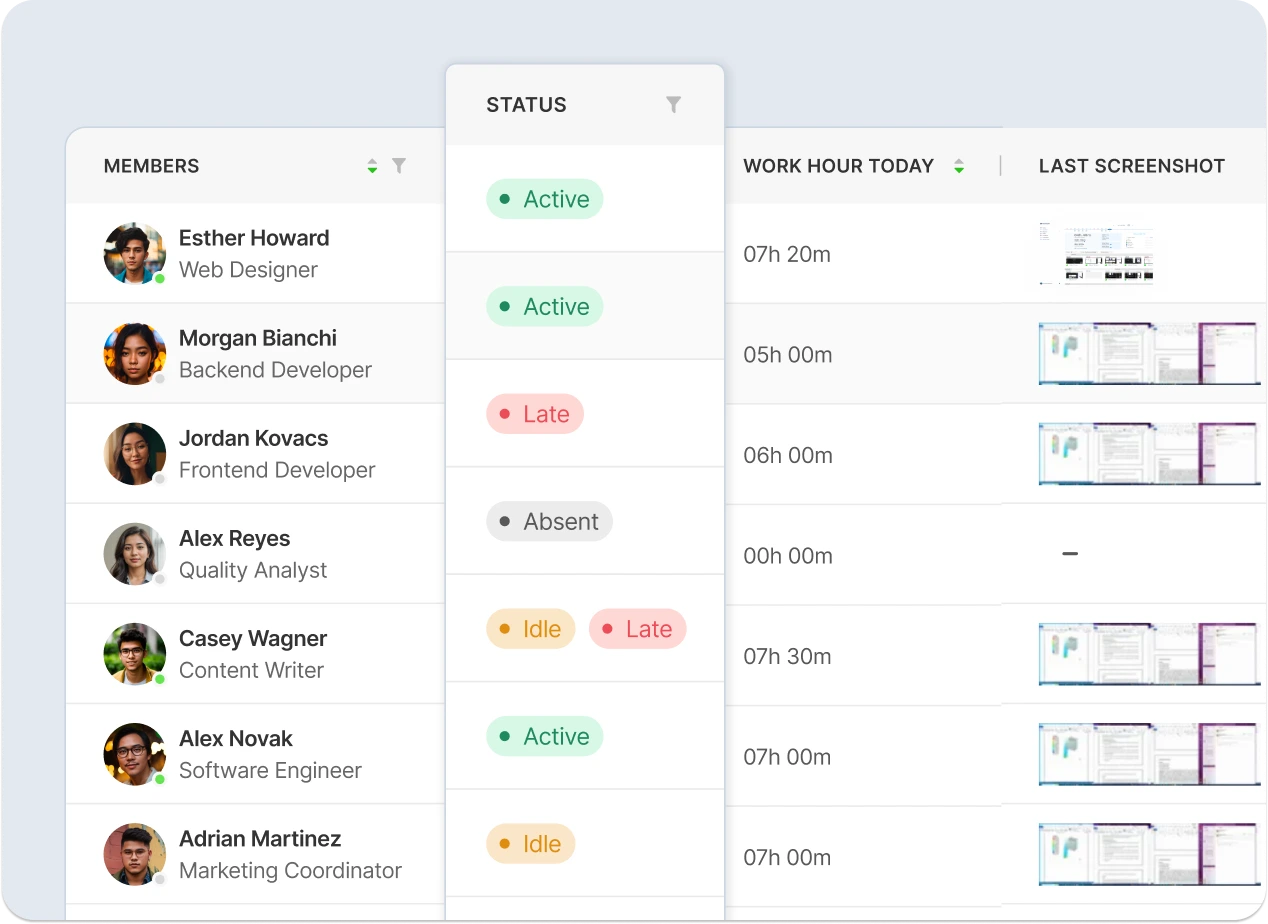Image resolution: width=1268 pixels, height=924 pixels.
Task: Sort the Members column using sort arrows
Action: pyautogui.click(x=372, y=166)
